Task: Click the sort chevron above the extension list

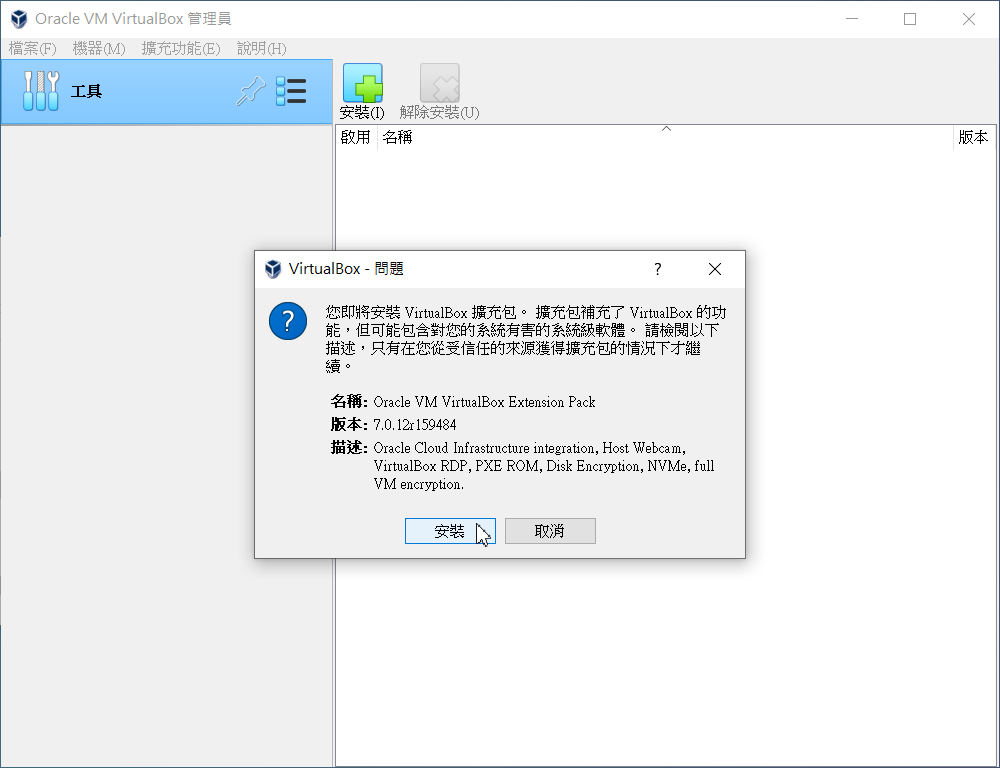Action: point(666,128)
